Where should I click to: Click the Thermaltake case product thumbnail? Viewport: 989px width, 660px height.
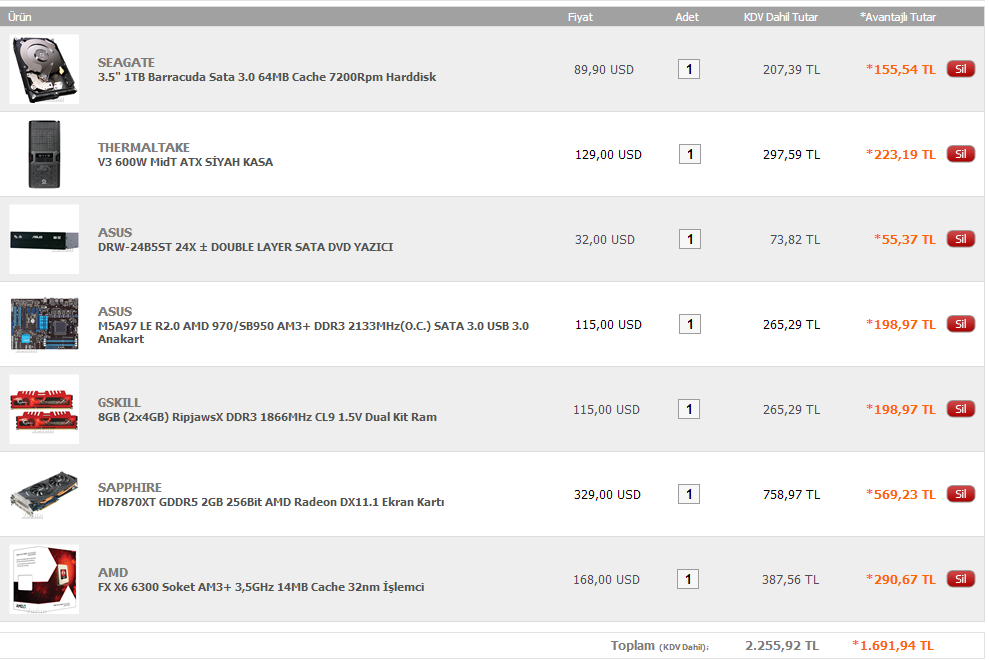pyautogui.click(x=44, y=154)
